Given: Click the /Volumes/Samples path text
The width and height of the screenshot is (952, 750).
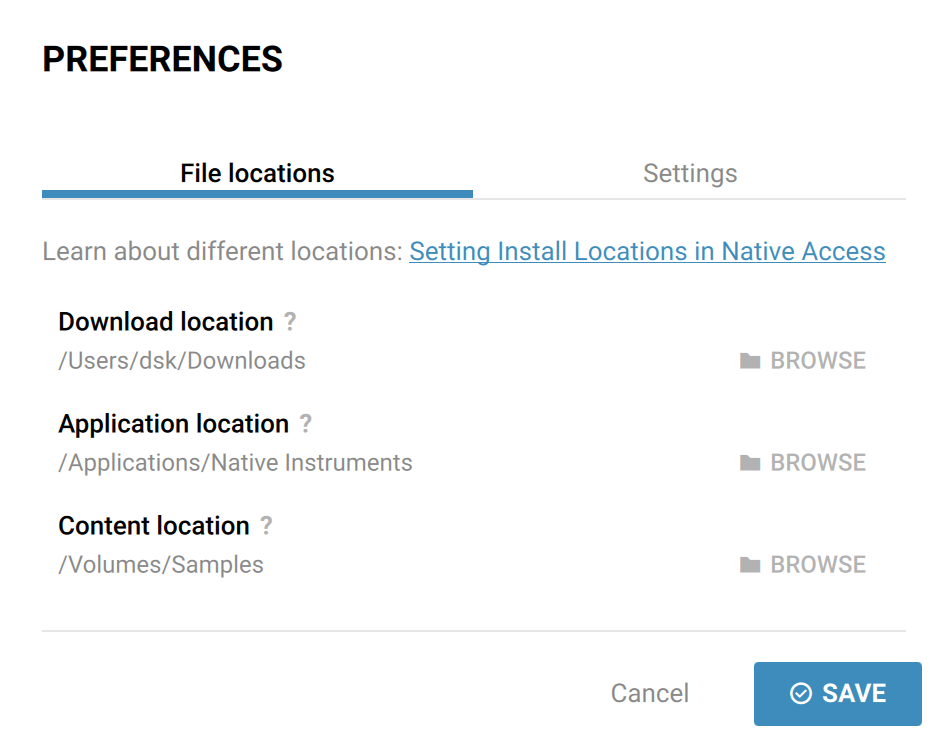Looking at the screenshot, I should (161, 565).
